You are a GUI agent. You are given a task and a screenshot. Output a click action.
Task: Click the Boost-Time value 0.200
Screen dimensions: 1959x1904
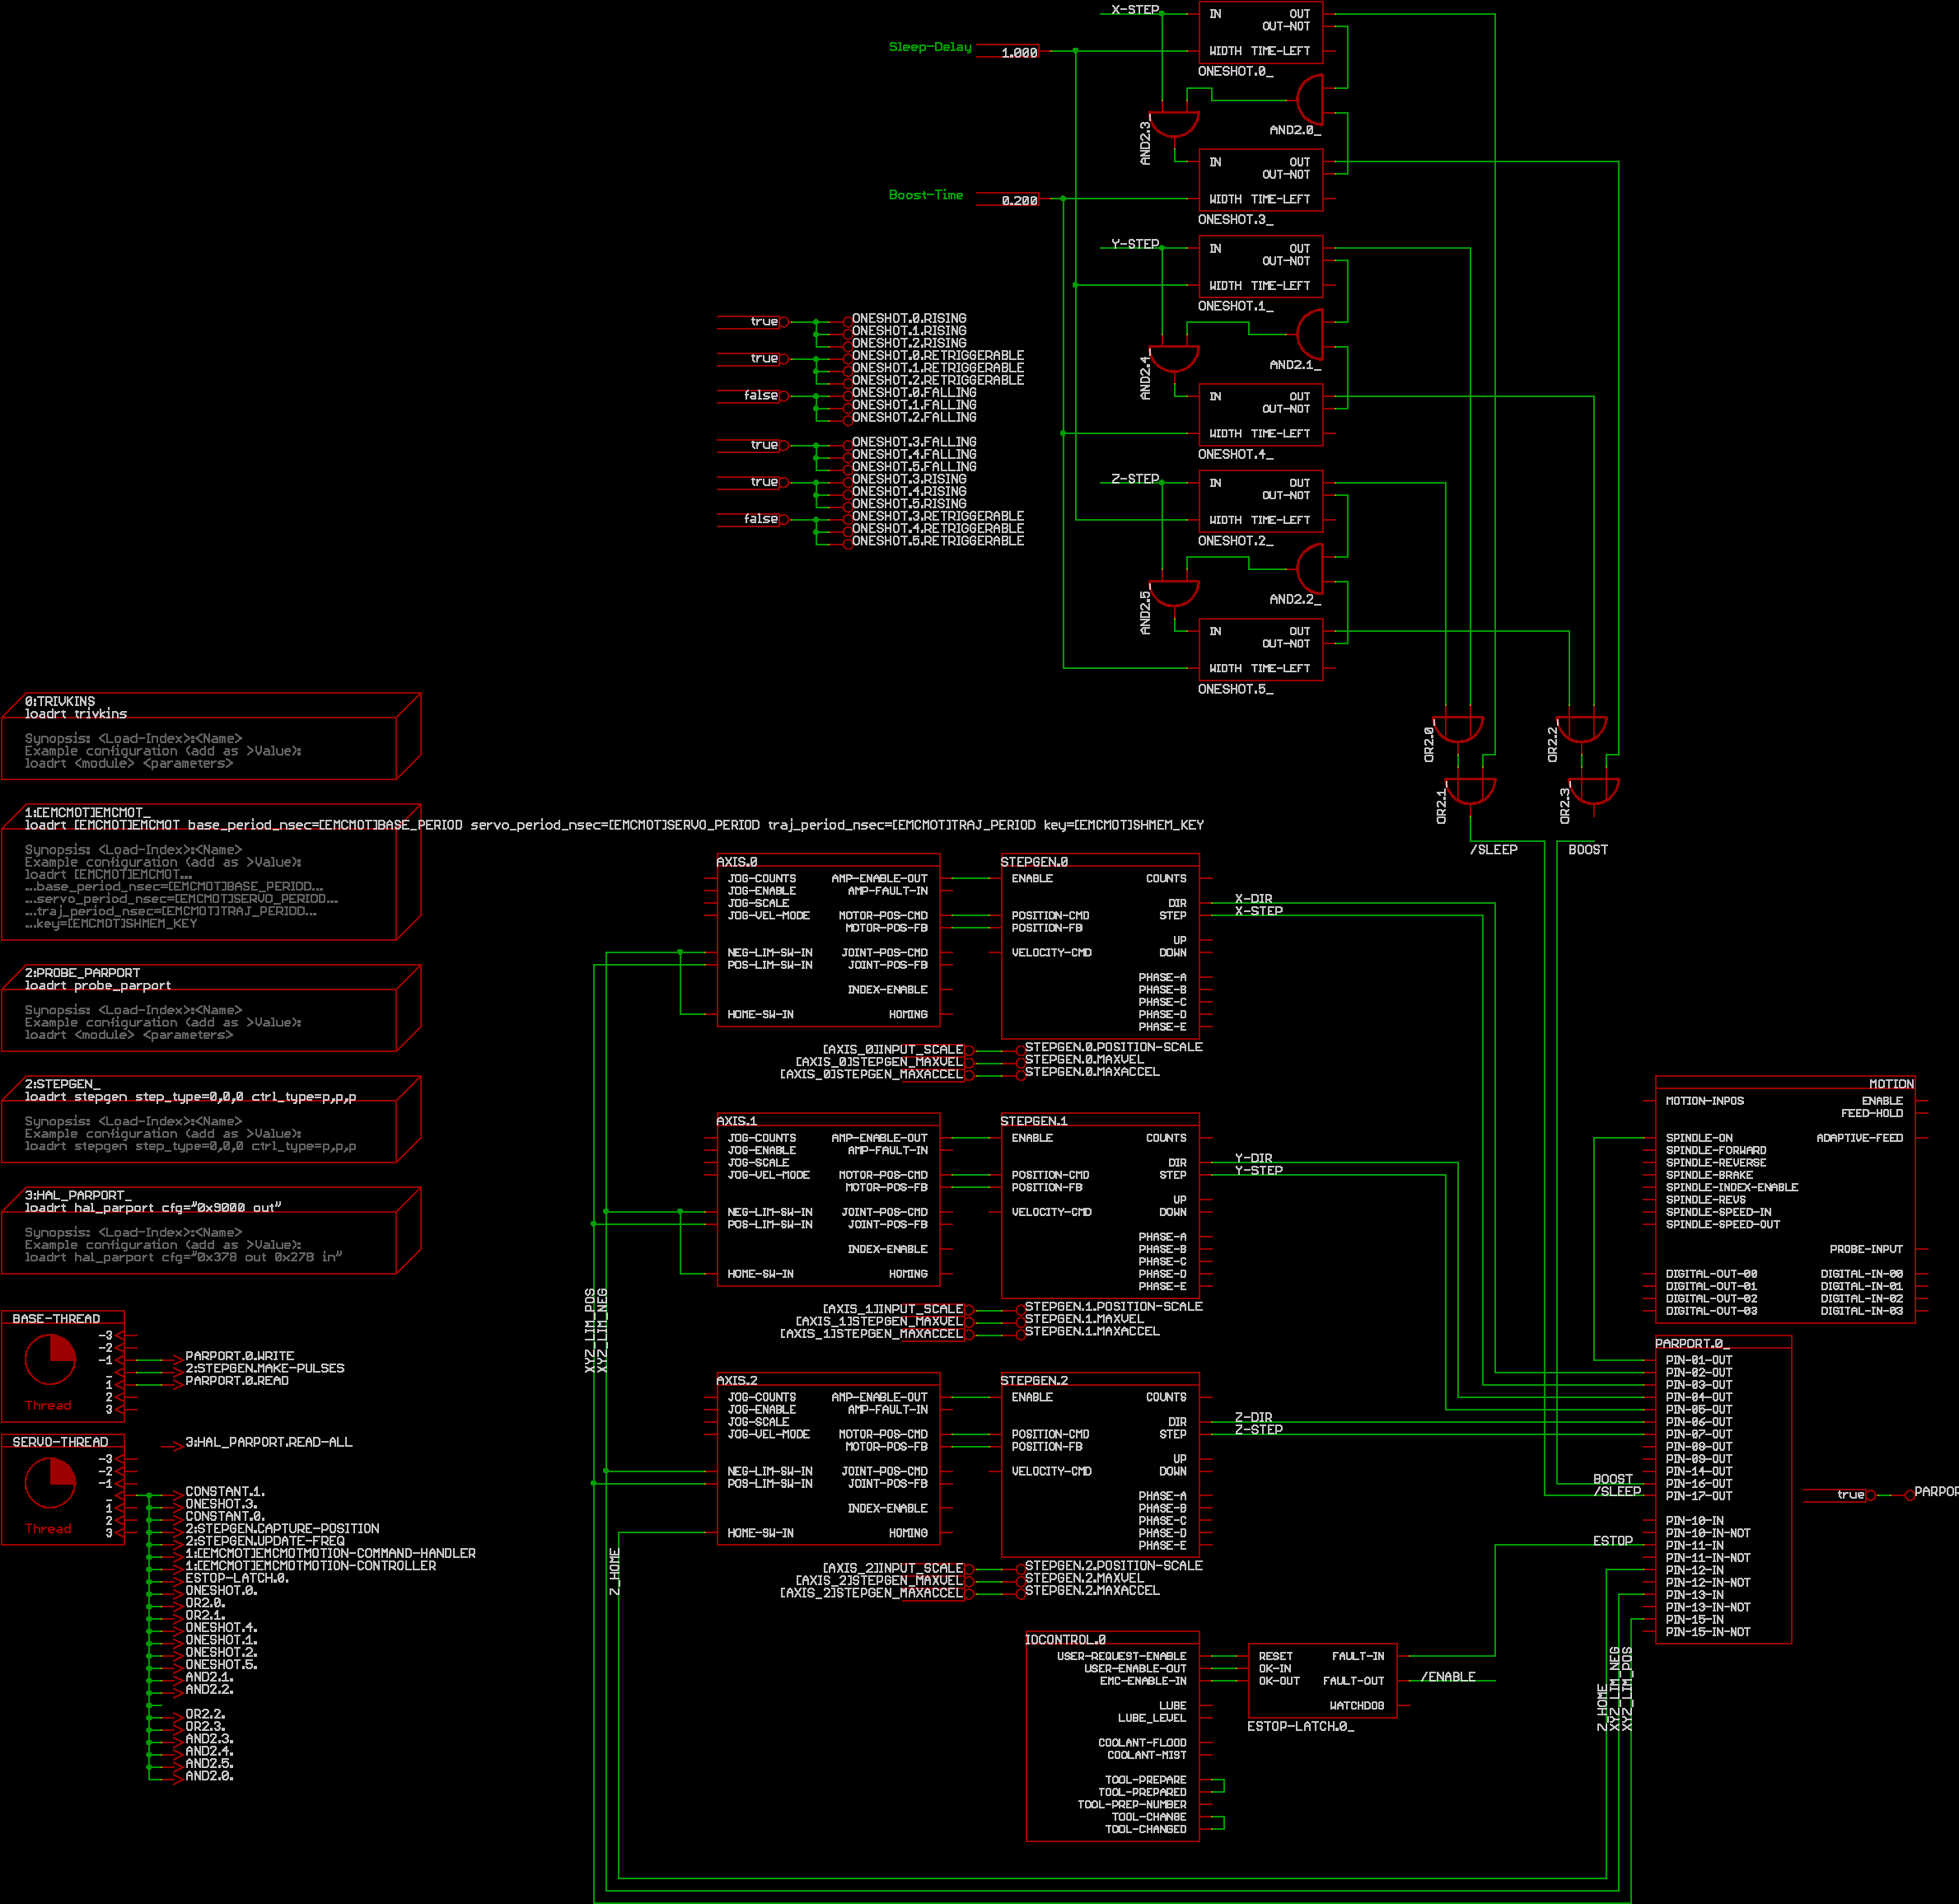(x=1018, y=201)
